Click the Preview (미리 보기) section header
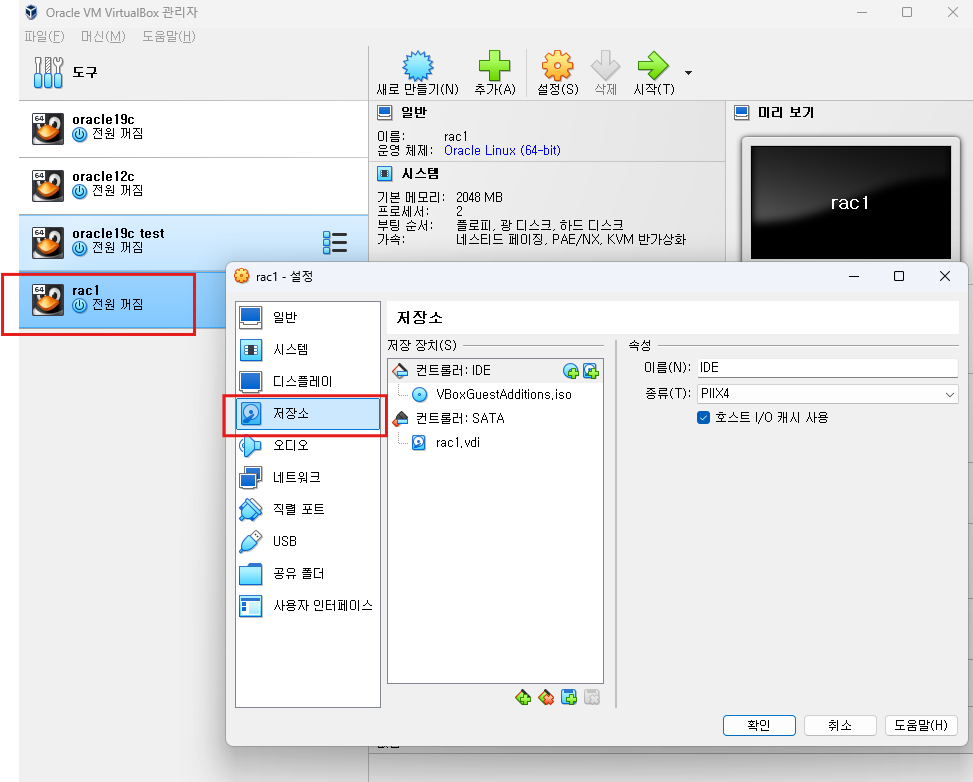 click(x=786, y=113)
